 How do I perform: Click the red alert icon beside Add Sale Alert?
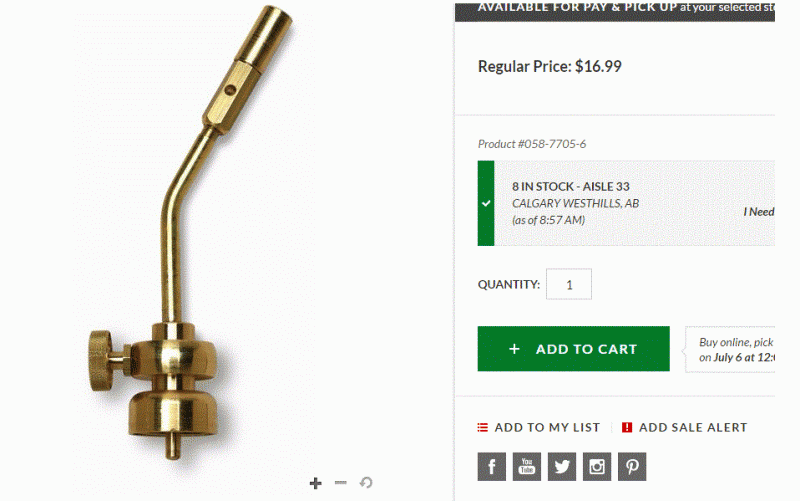(x=627, y=428)
